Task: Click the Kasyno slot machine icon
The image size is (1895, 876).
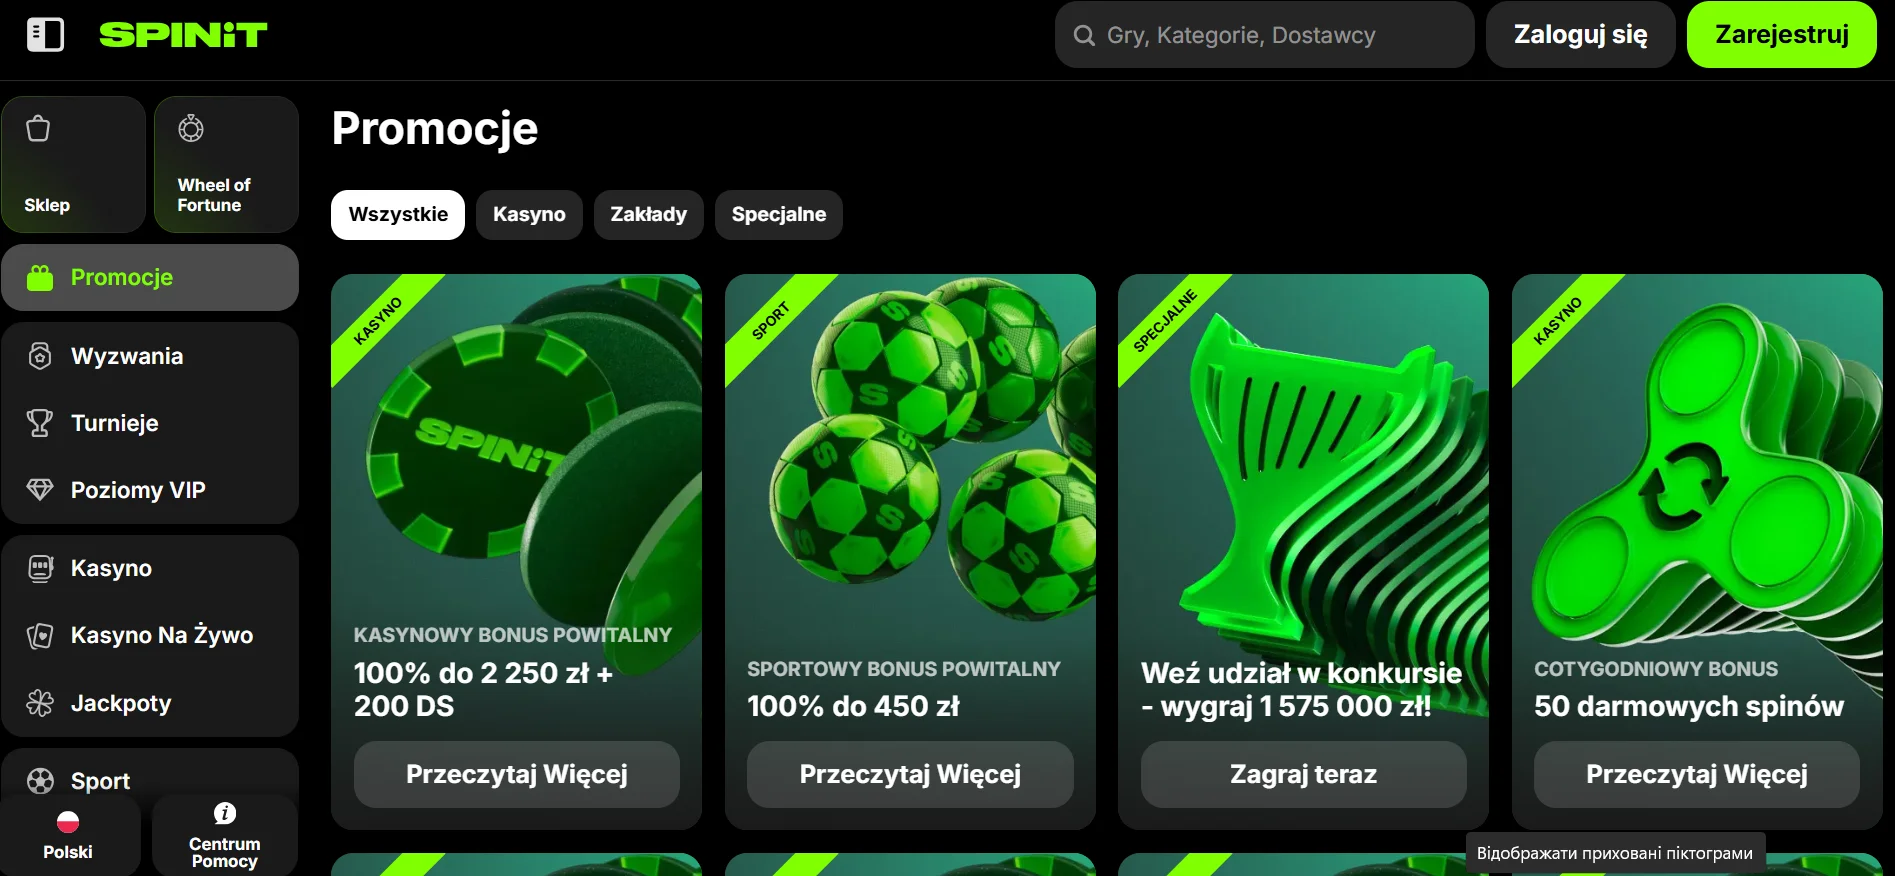Action: pyautogui.click(x=40, y=569)
